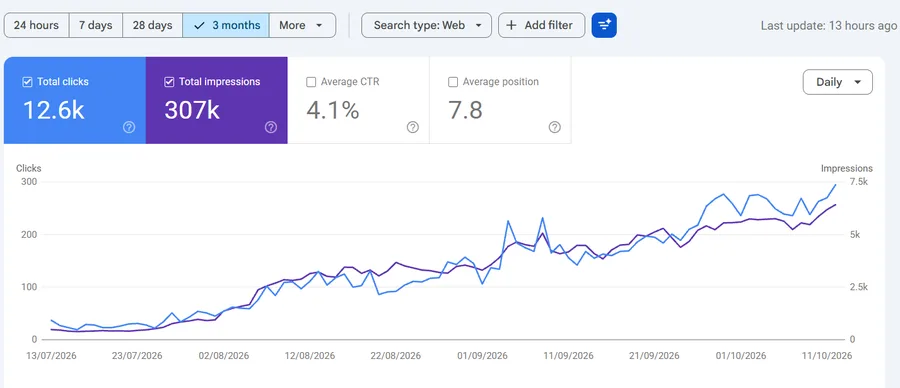Click the 02/08/2026 date axis label
This screenshot has width=900, height=388.
pos(224,356)
